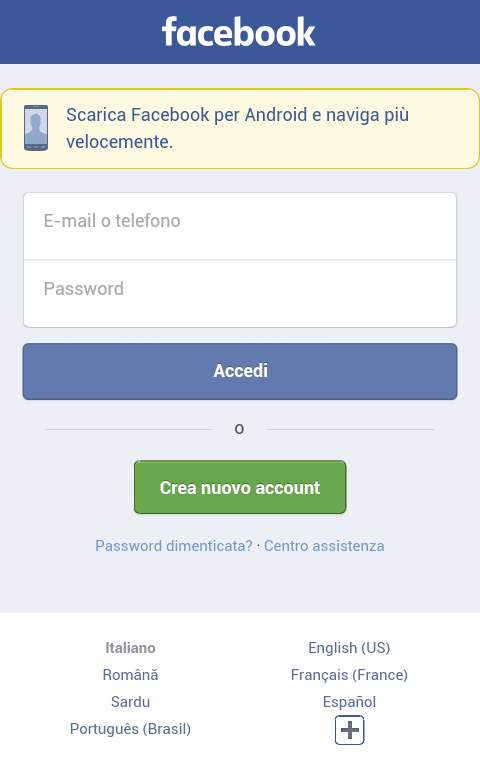Click the word 'velocemente.' in the banner
The height and width of the screenshot is (763, 480).
tap(119, 142)
